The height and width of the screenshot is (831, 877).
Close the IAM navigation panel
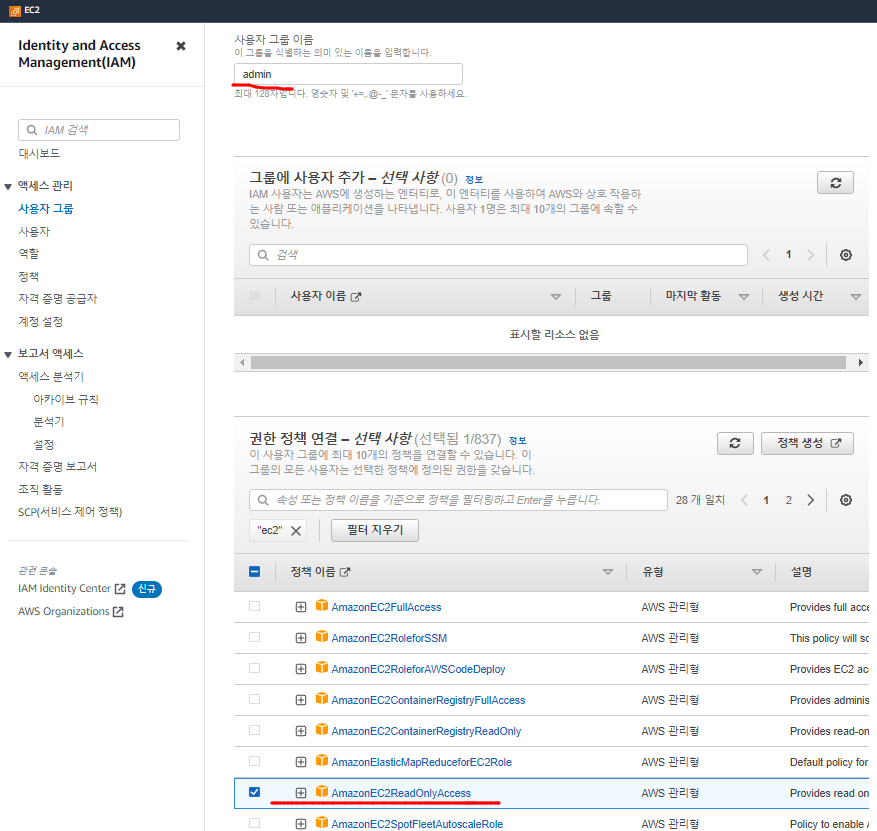[x=181, y=46]
